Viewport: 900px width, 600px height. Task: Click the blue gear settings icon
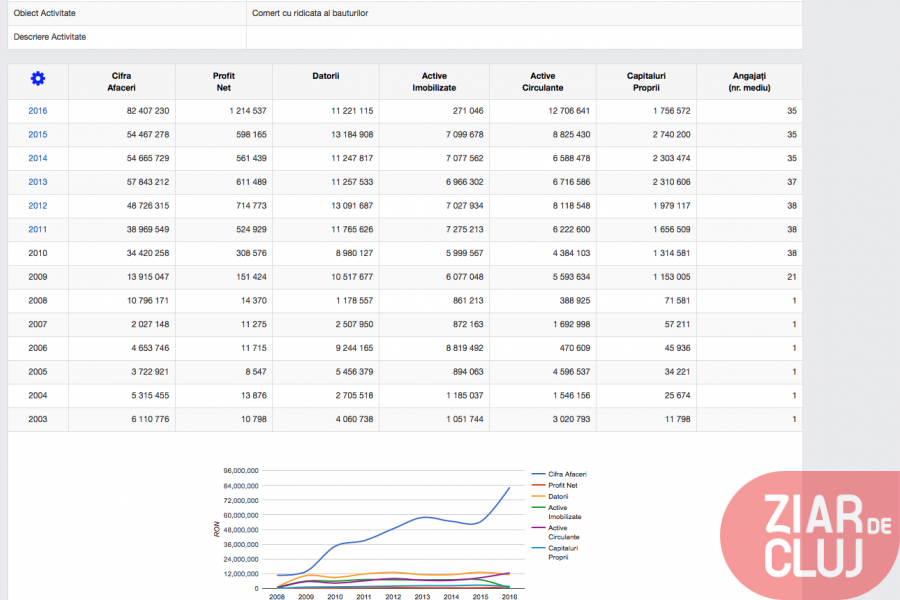(38, 79)
